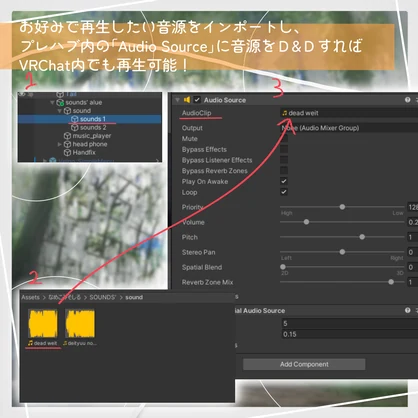The width and height of the screenshot is (418, 418).
Task: Select the dead weit audio thumbnail
Action: click(x=43, y=323)
